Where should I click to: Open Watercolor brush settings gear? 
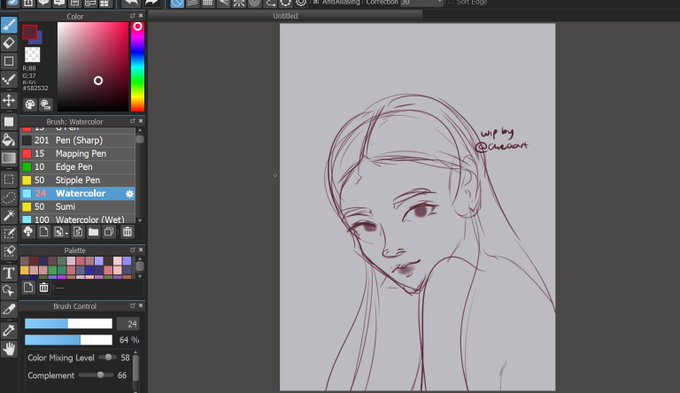pyautogui.click(x=129, y=193)
